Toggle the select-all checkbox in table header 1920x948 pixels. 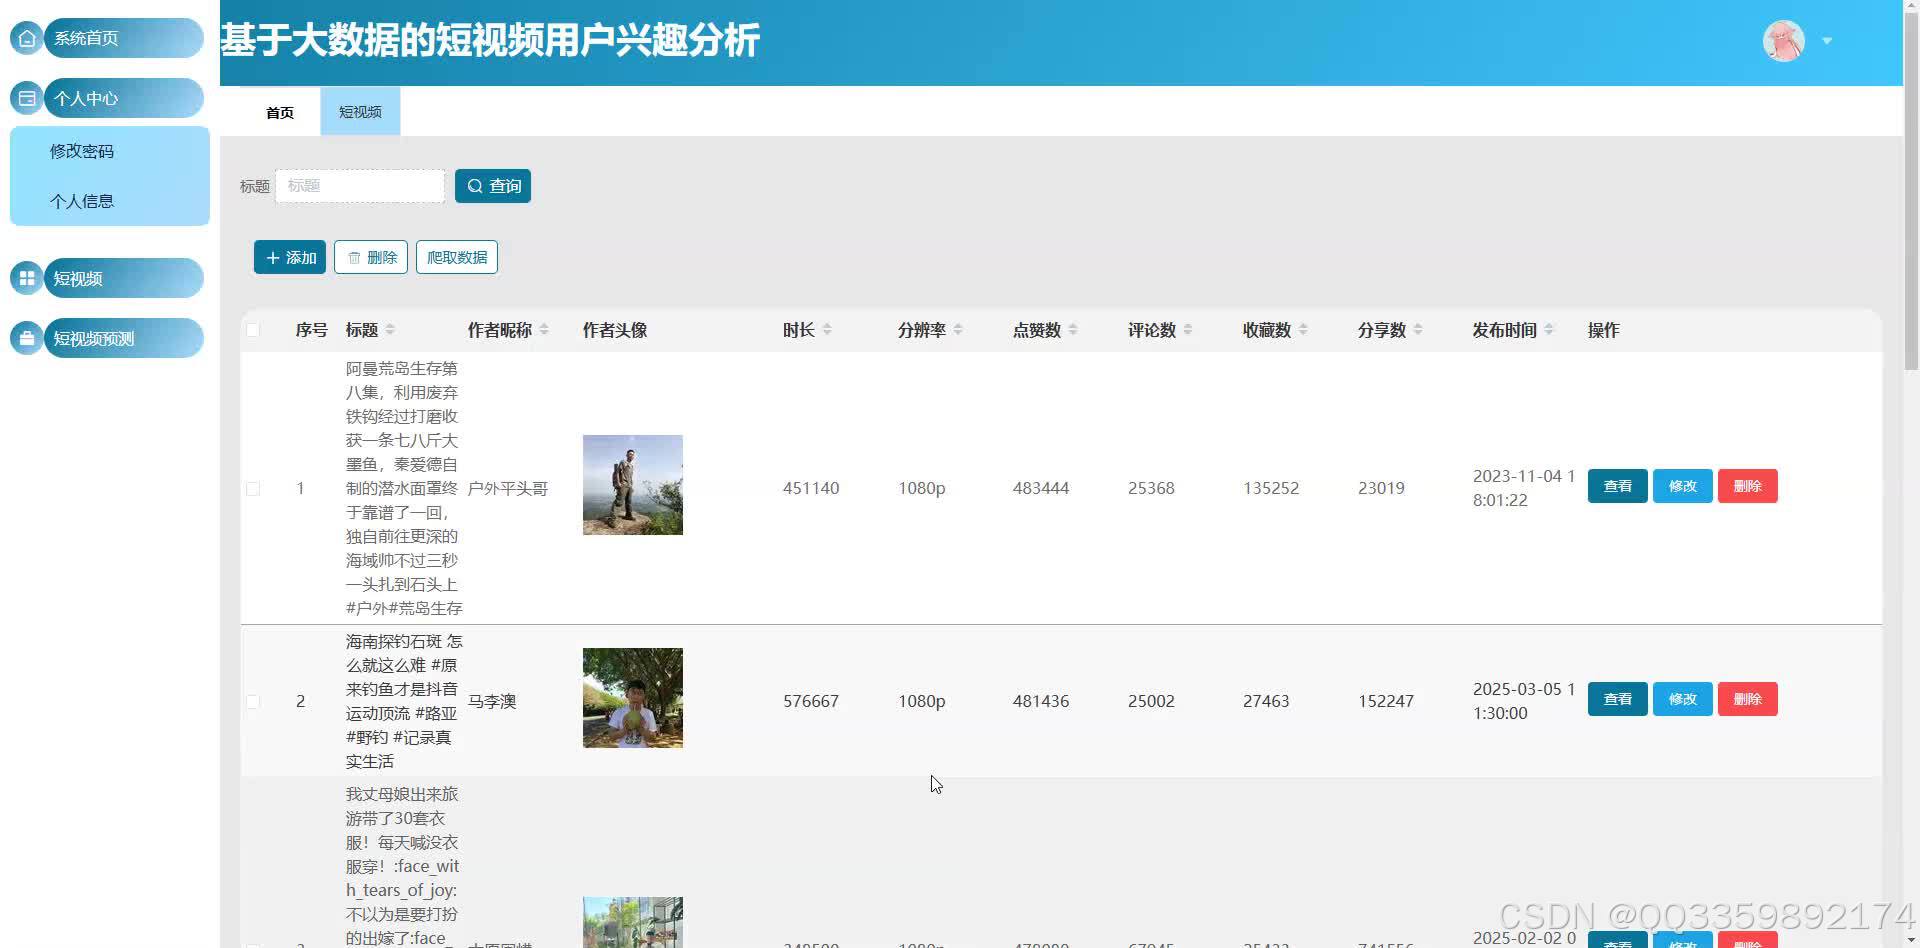pyautogui.click(x=253, y=330)
